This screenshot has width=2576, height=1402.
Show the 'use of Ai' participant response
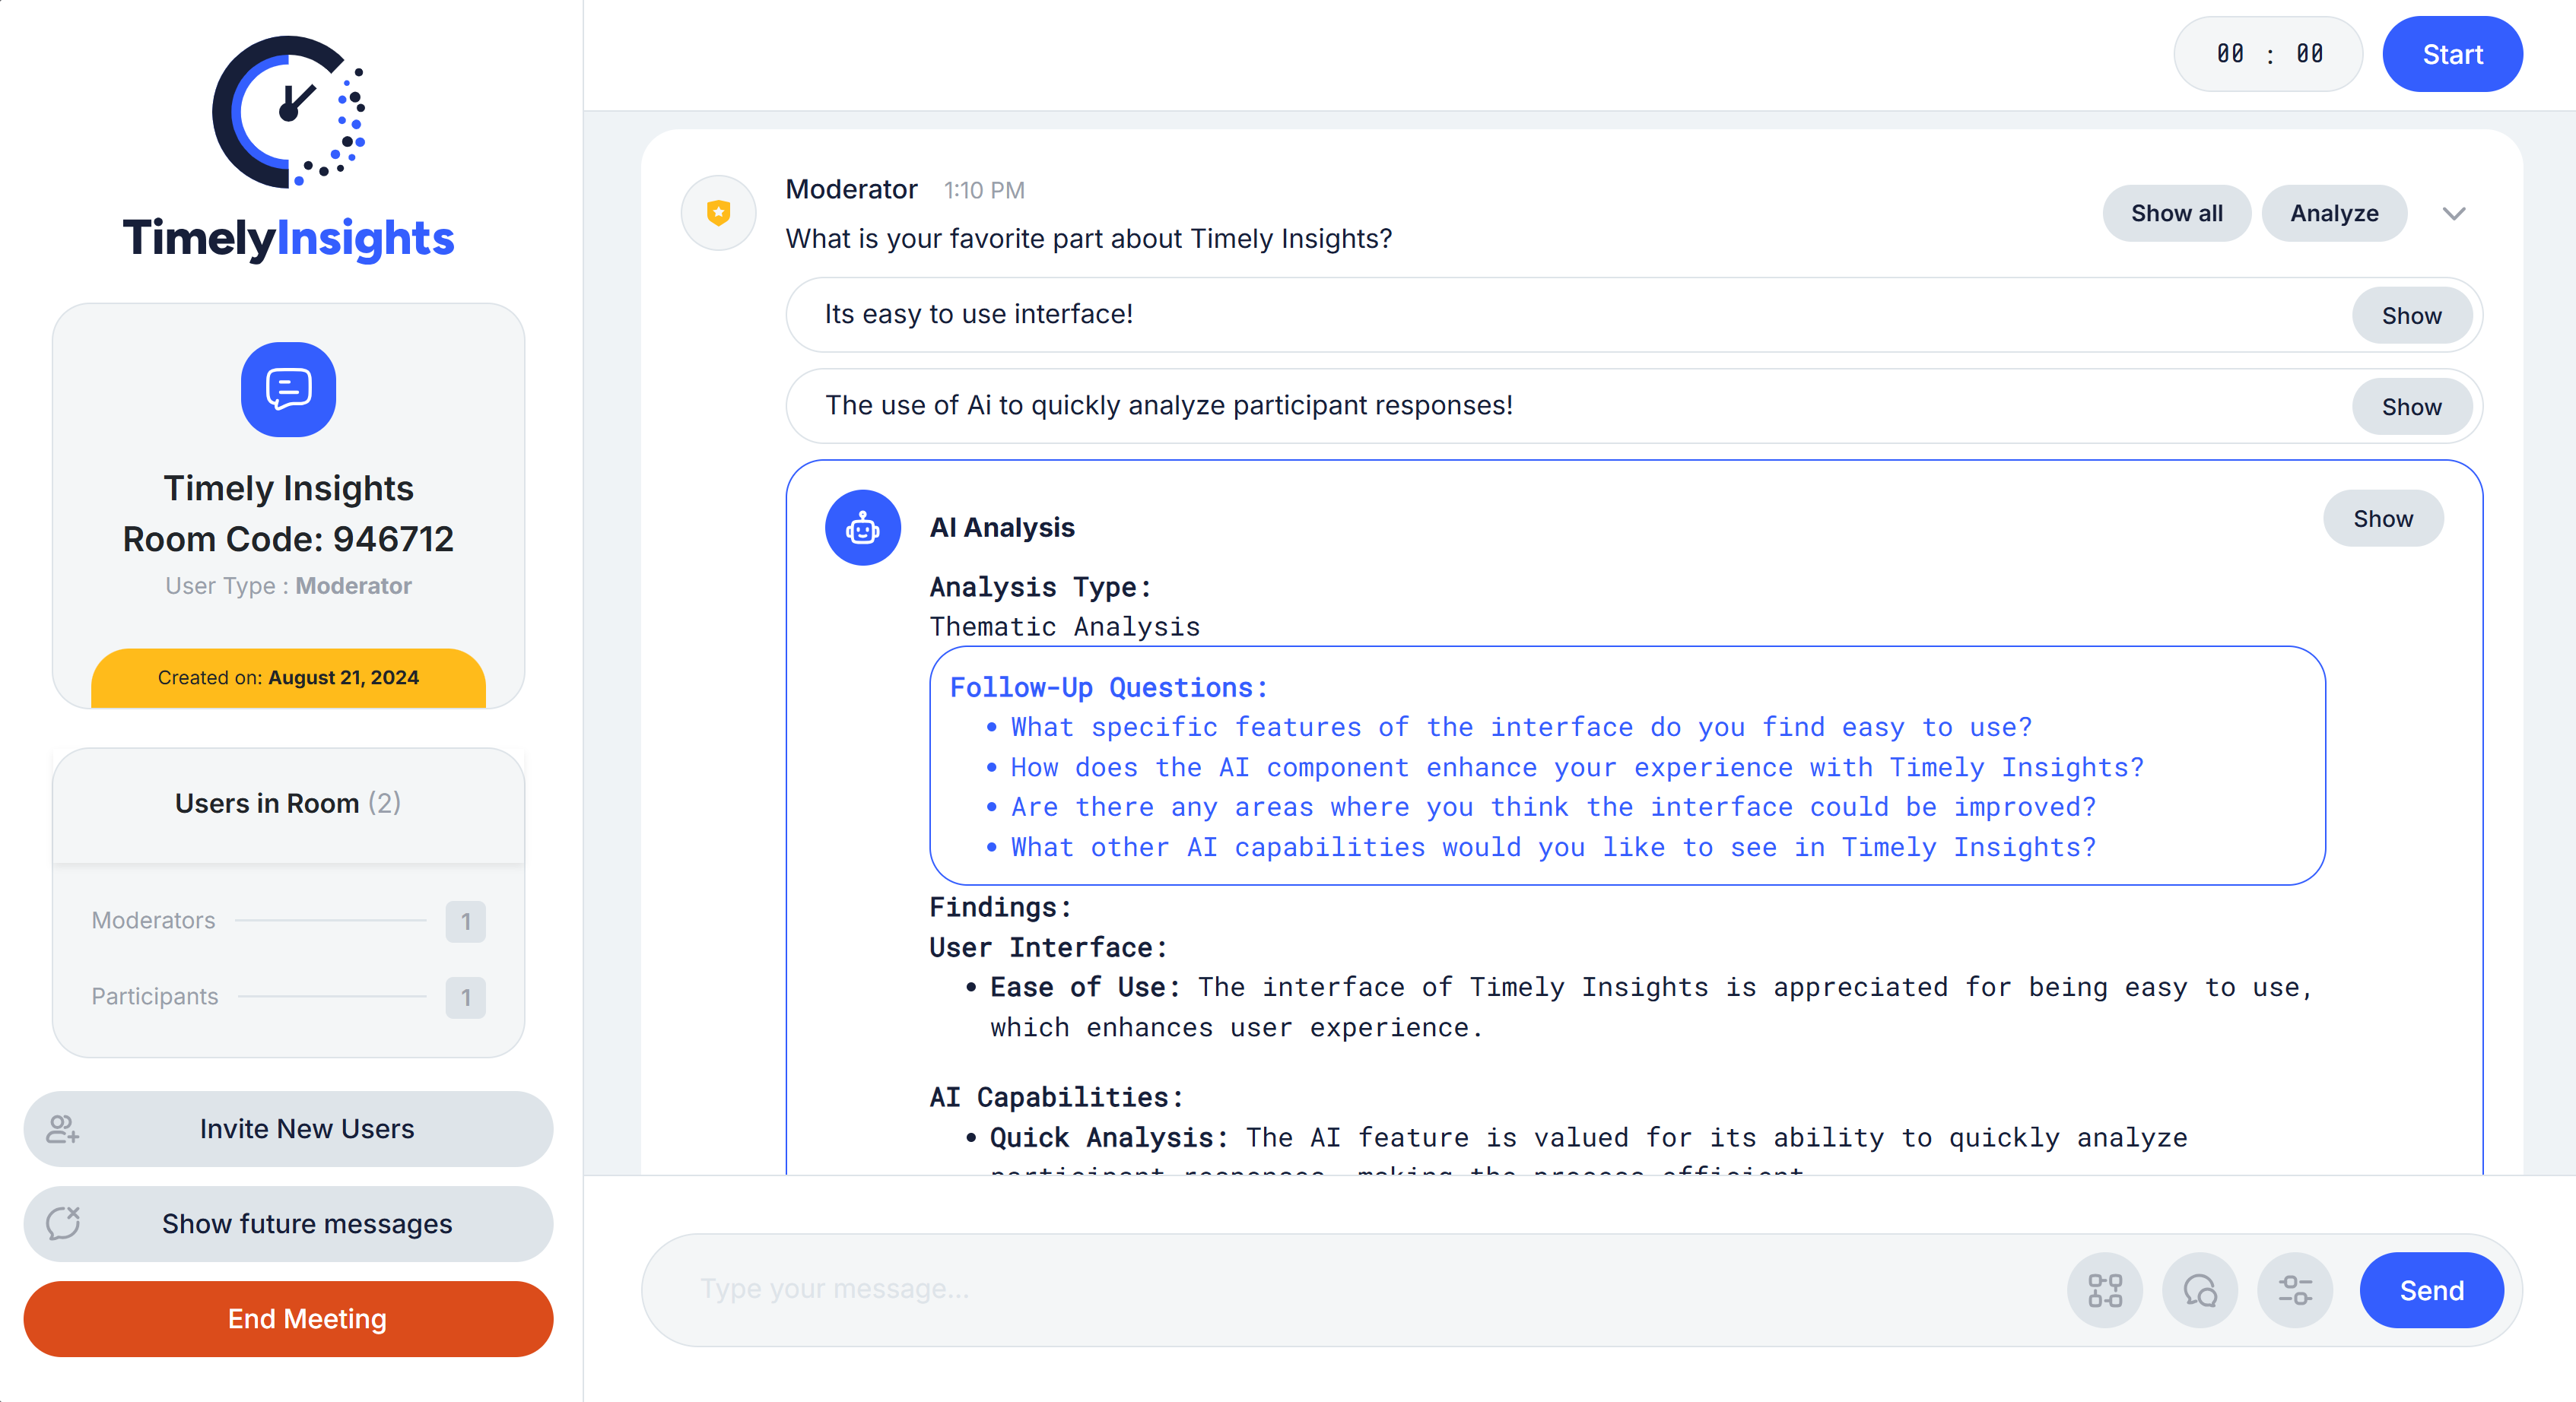pos(2411,407)
